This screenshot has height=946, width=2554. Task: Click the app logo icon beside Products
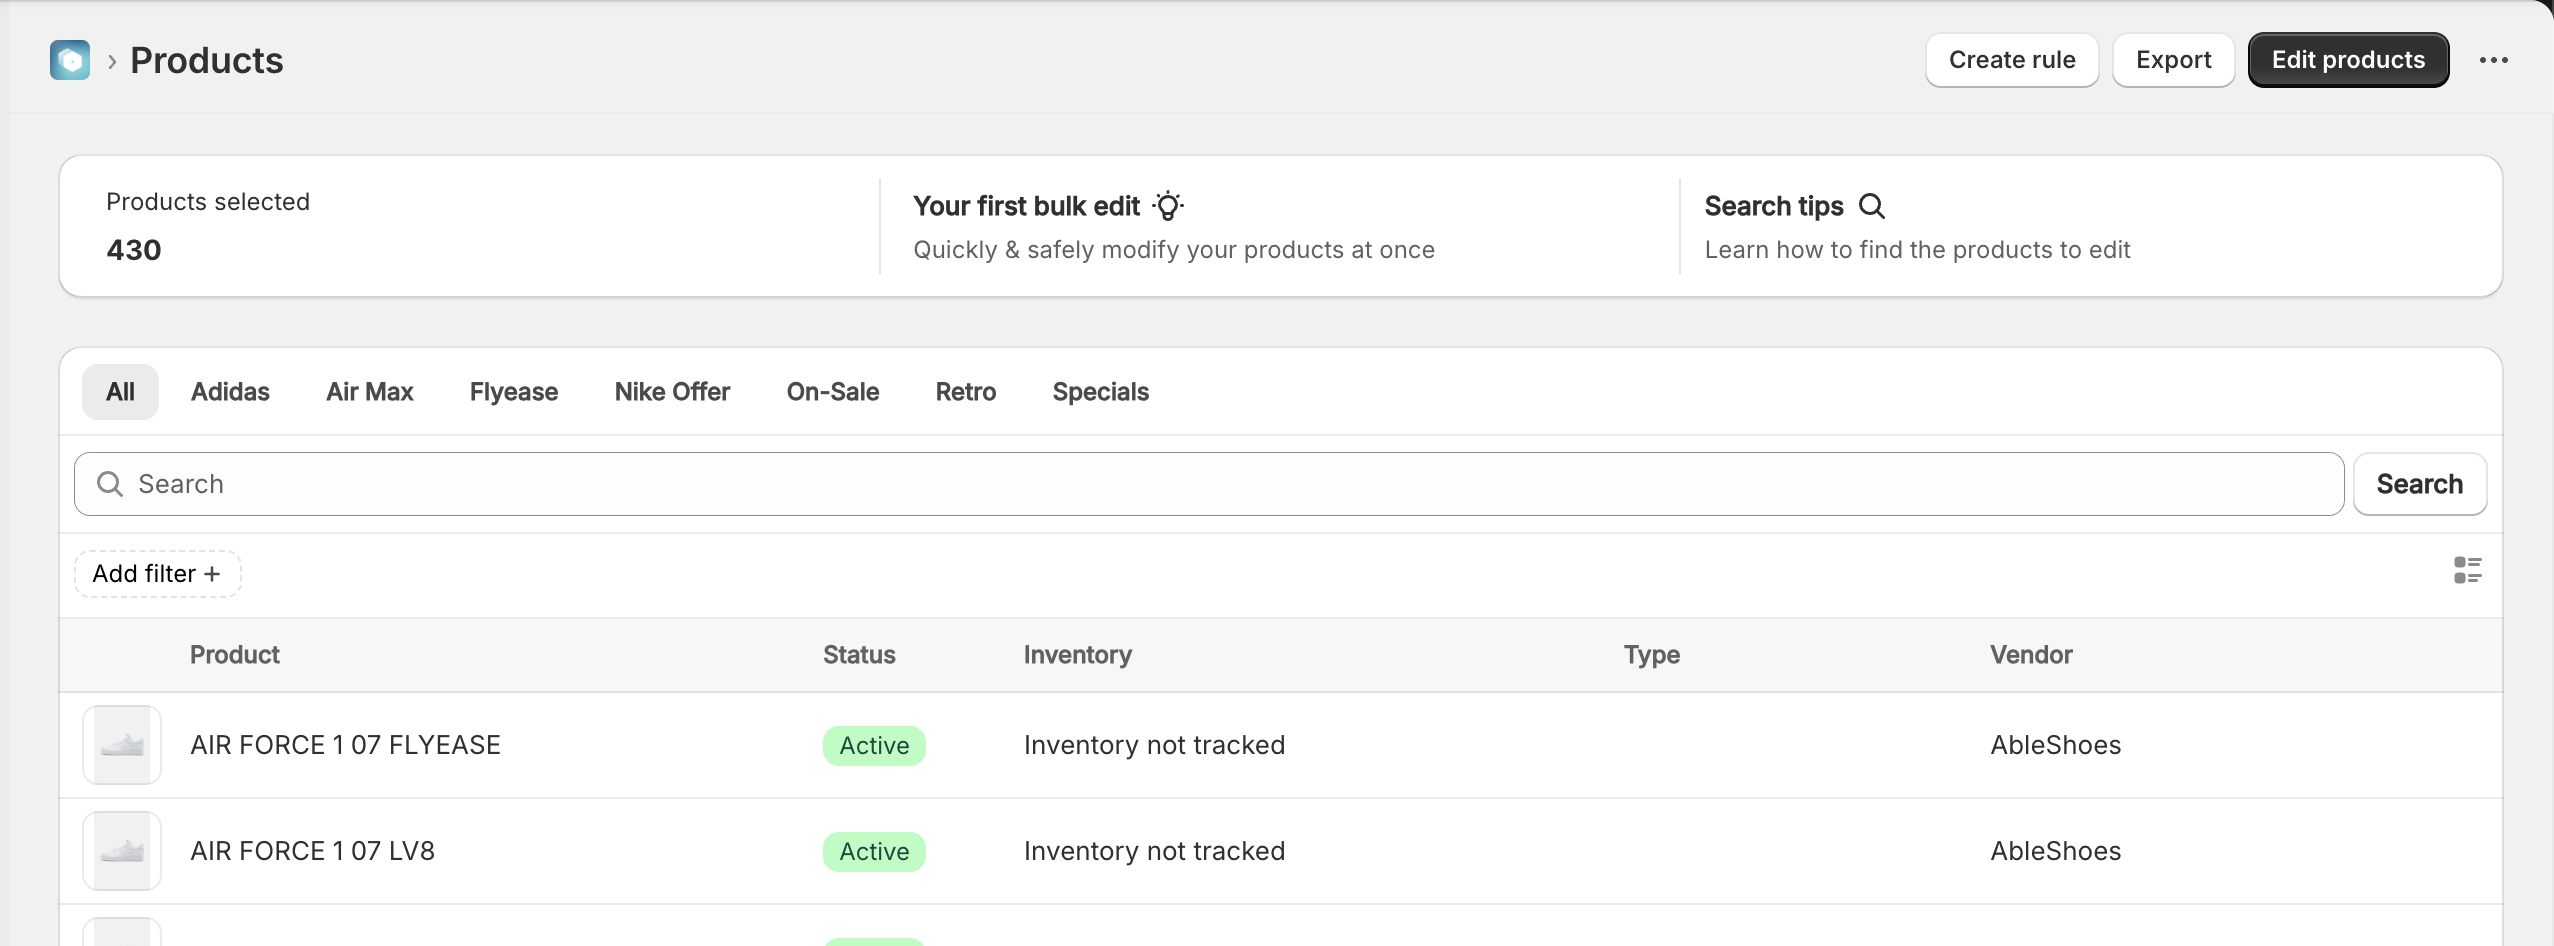[70, 60]
